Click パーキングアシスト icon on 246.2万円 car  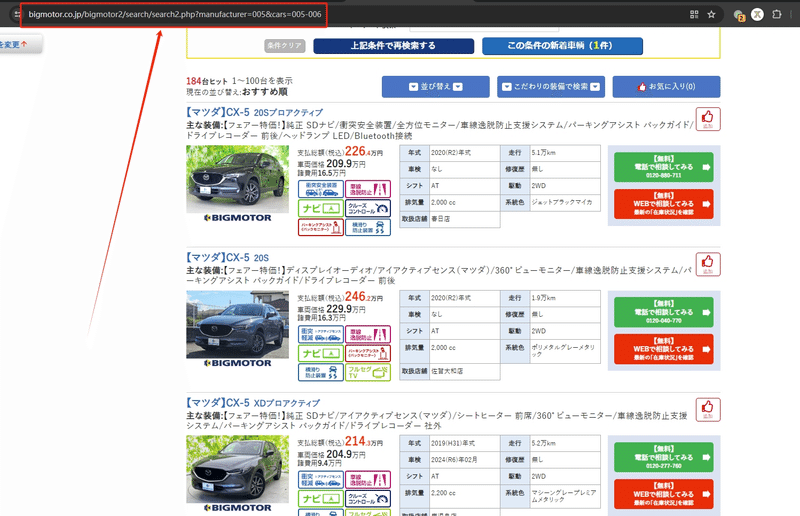368,353
